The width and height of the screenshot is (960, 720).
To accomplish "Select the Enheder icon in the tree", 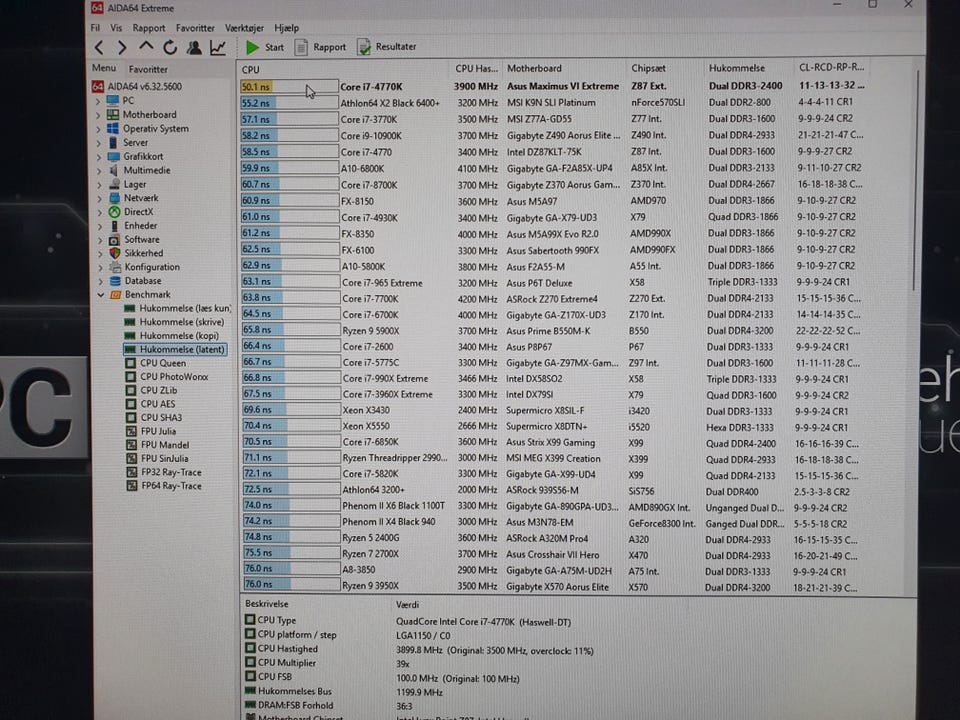I will coord(114,226).
